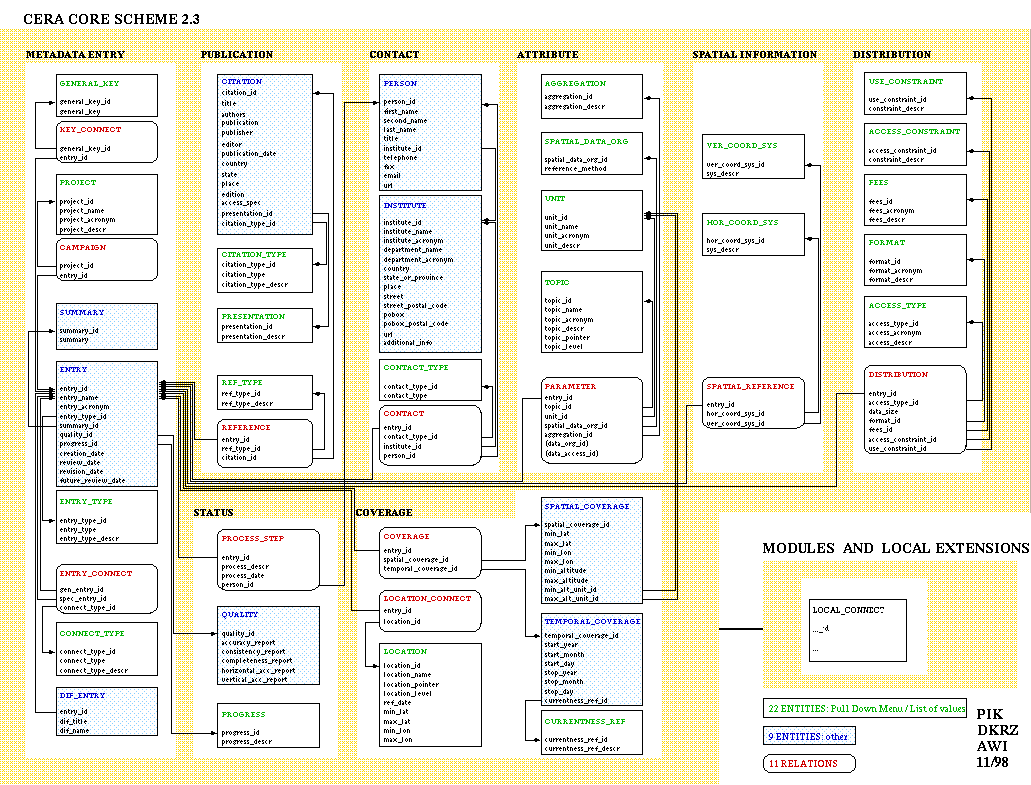Select the TEMPORAL_COVERAGE entity box
Viewport: 1031px width, 785px height.
pyautogui.click(x=591, y=660)
